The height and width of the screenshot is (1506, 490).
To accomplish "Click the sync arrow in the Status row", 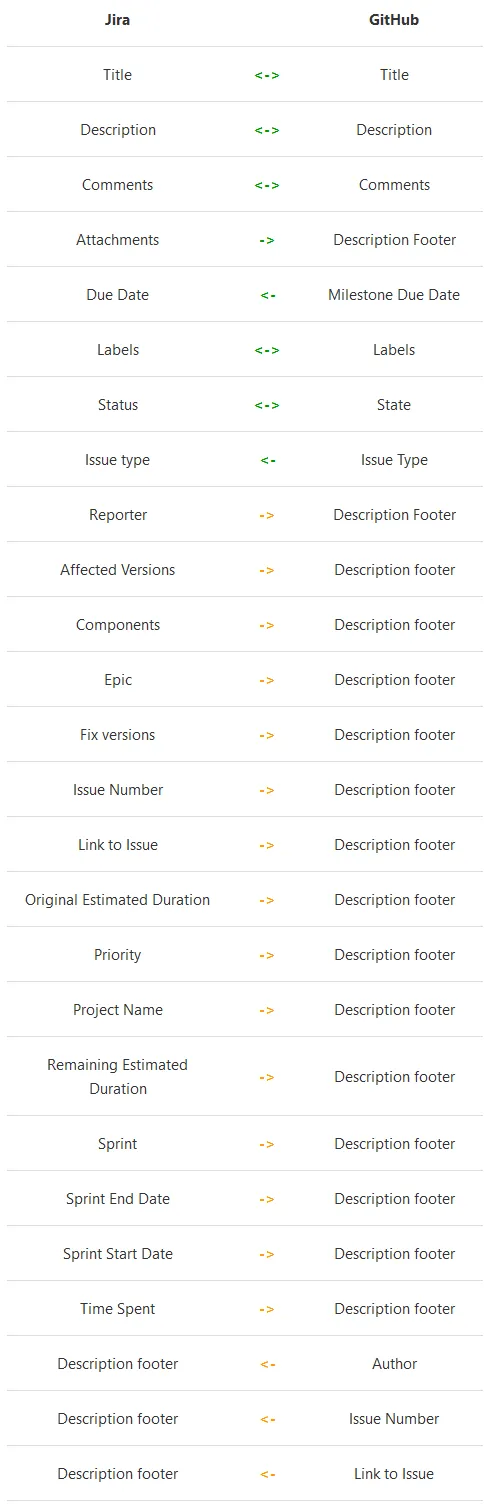I will tap(267, 405).
